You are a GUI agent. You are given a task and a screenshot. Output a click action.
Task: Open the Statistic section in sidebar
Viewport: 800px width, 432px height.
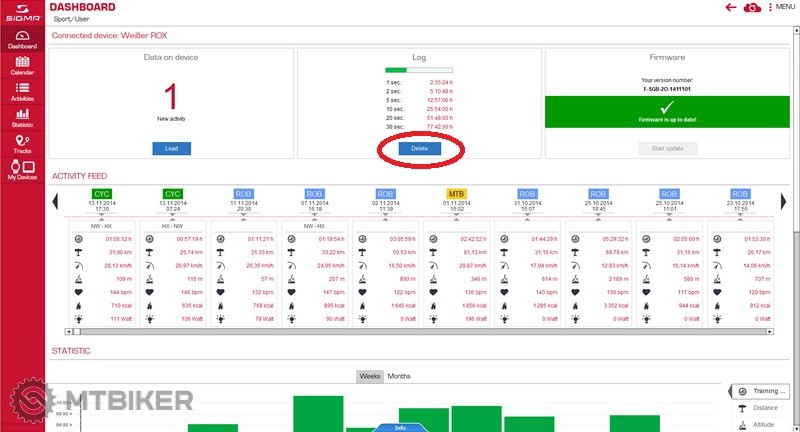[22, 118]
